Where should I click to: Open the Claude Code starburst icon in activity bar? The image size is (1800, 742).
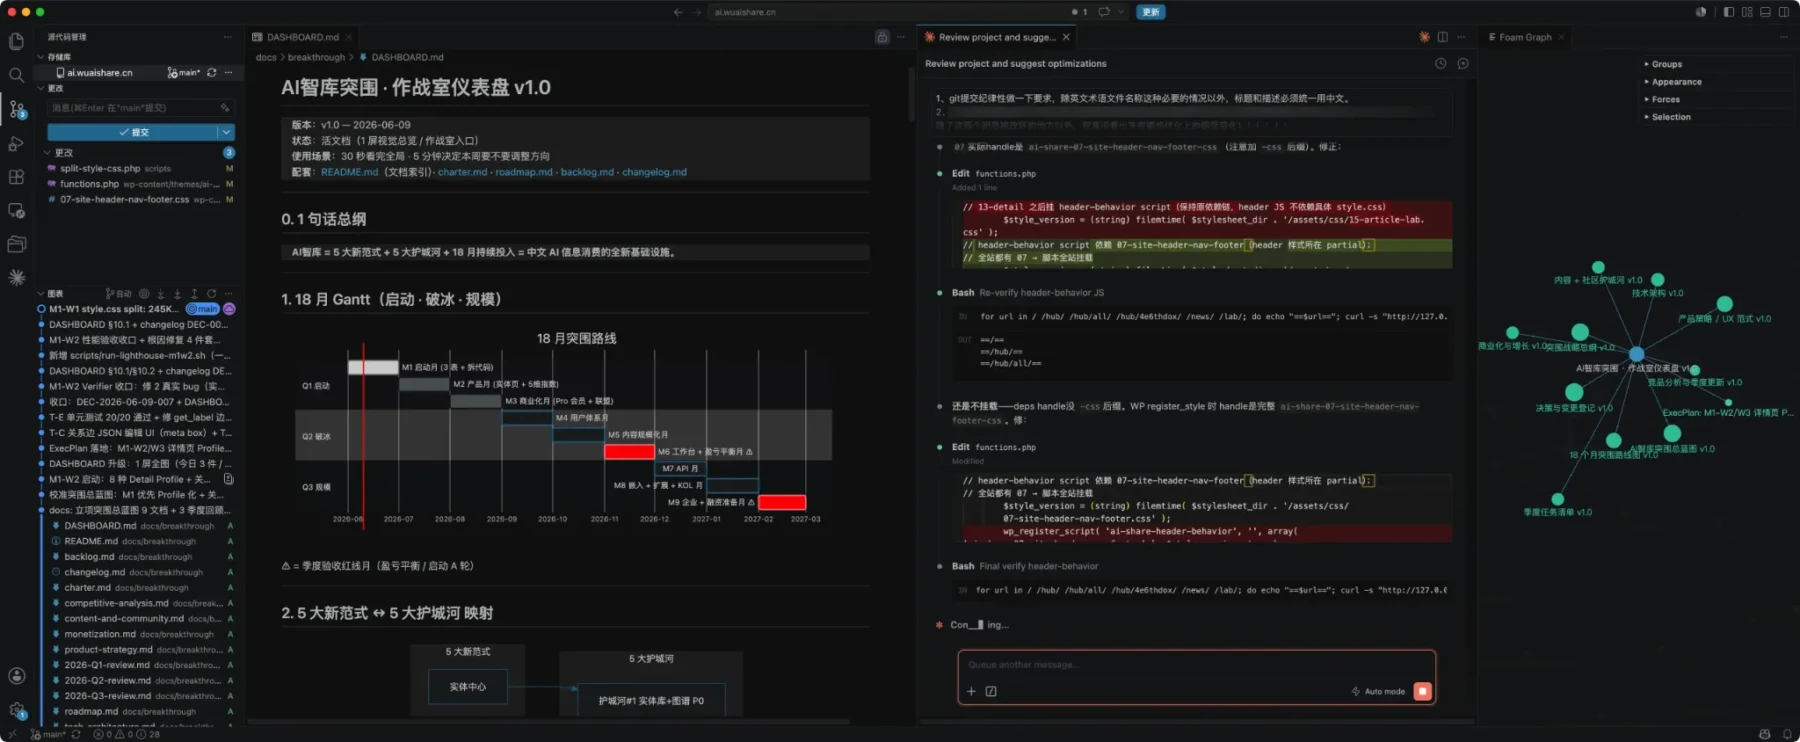[16, 278]
